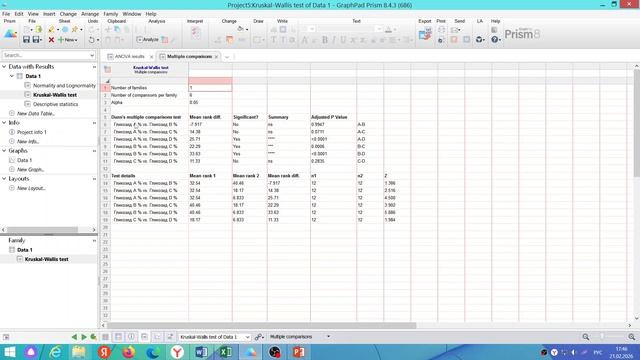Click the Analyze button in Analysis group
Viewport: 640px width, 360px height.
point(147,40)
